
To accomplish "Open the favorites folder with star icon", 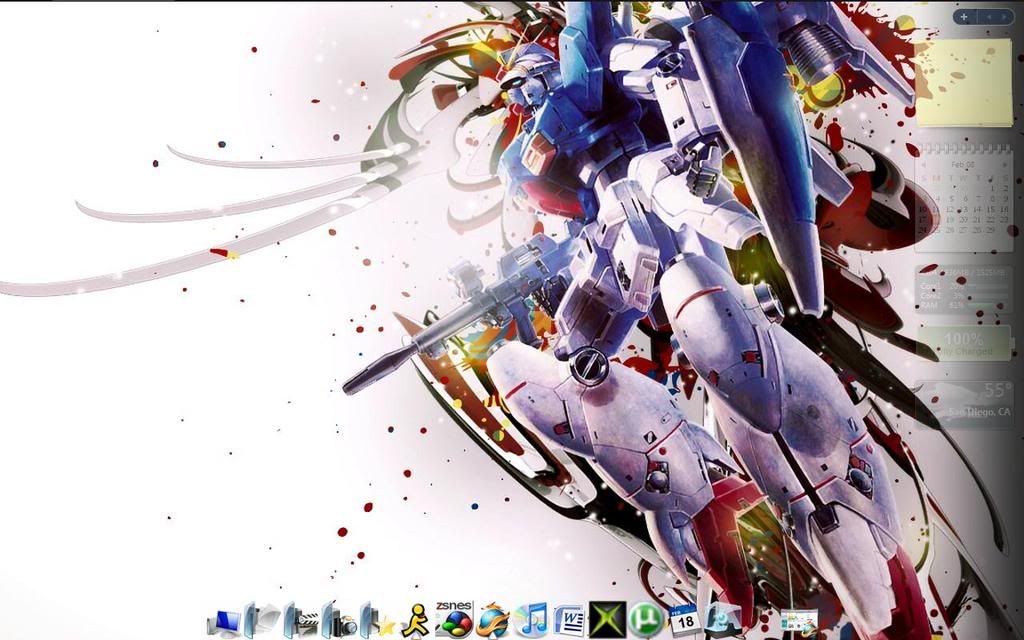I will (377, 619).
